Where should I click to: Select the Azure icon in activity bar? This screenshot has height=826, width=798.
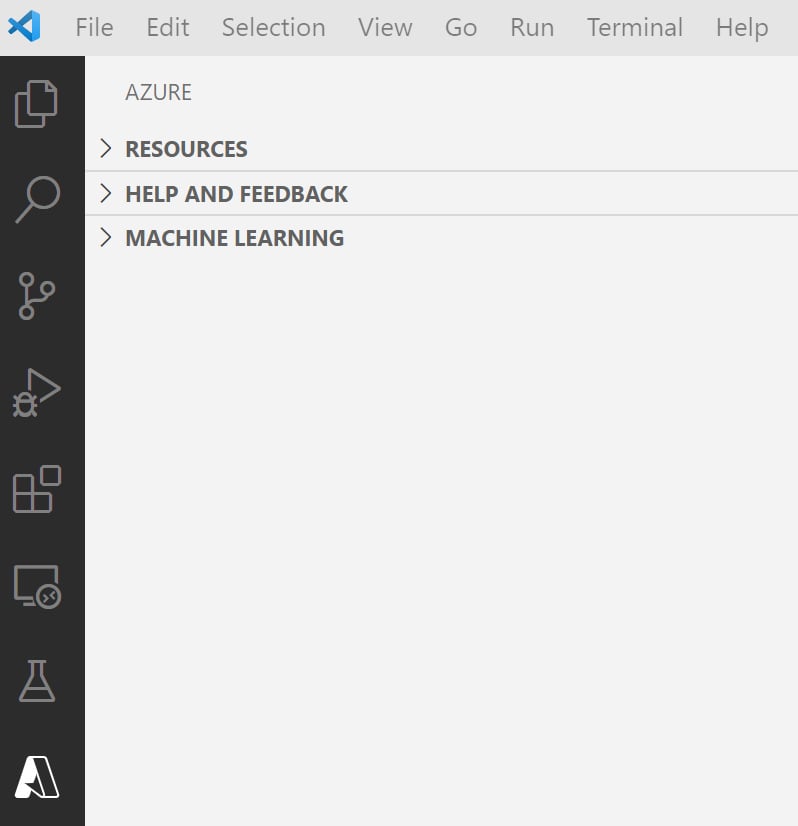pos(37,777)
